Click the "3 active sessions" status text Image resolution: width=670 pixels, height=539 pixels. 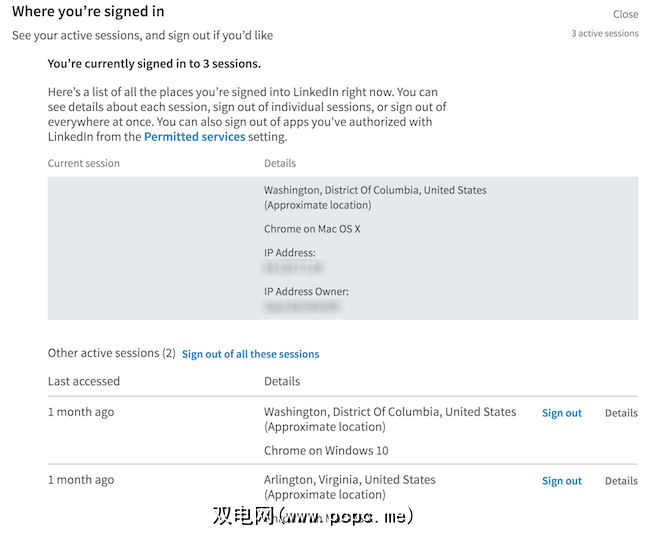tap(604, 33)
